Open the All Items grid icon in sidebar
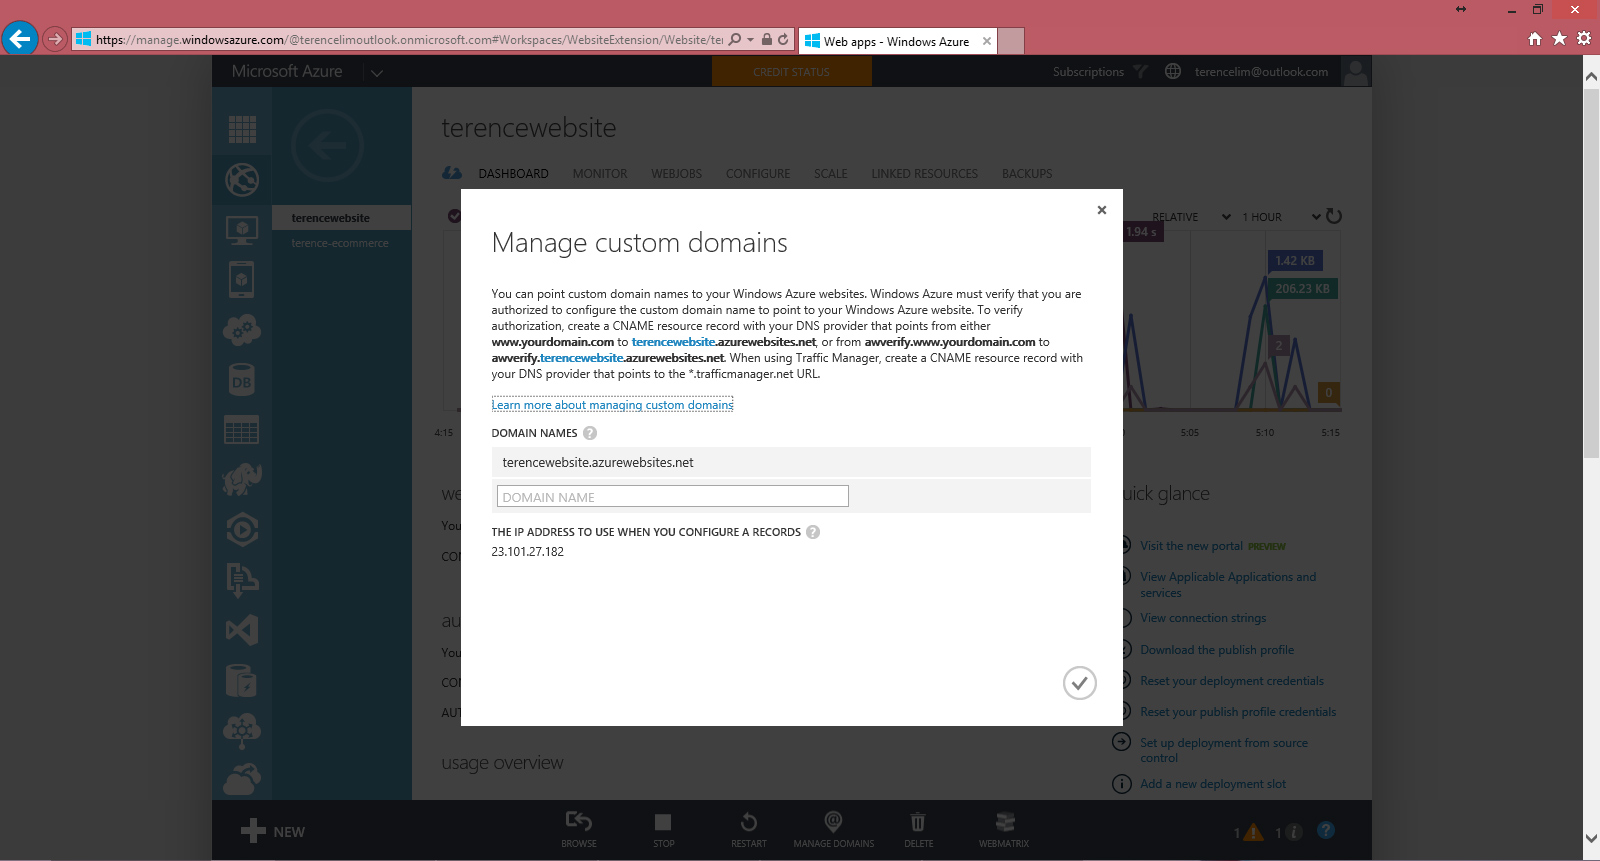The height and width of the screenshot is (861, 1600). (x=242, y=129)
